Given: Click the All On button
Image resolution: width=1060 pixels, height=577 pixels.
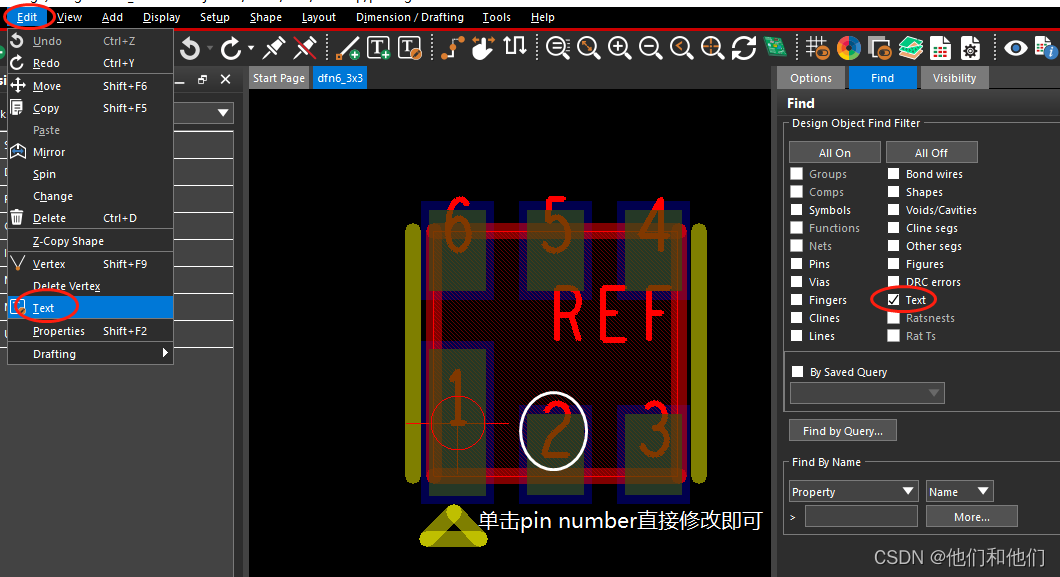Looking at the screenshot, I should tap(835, 152).
